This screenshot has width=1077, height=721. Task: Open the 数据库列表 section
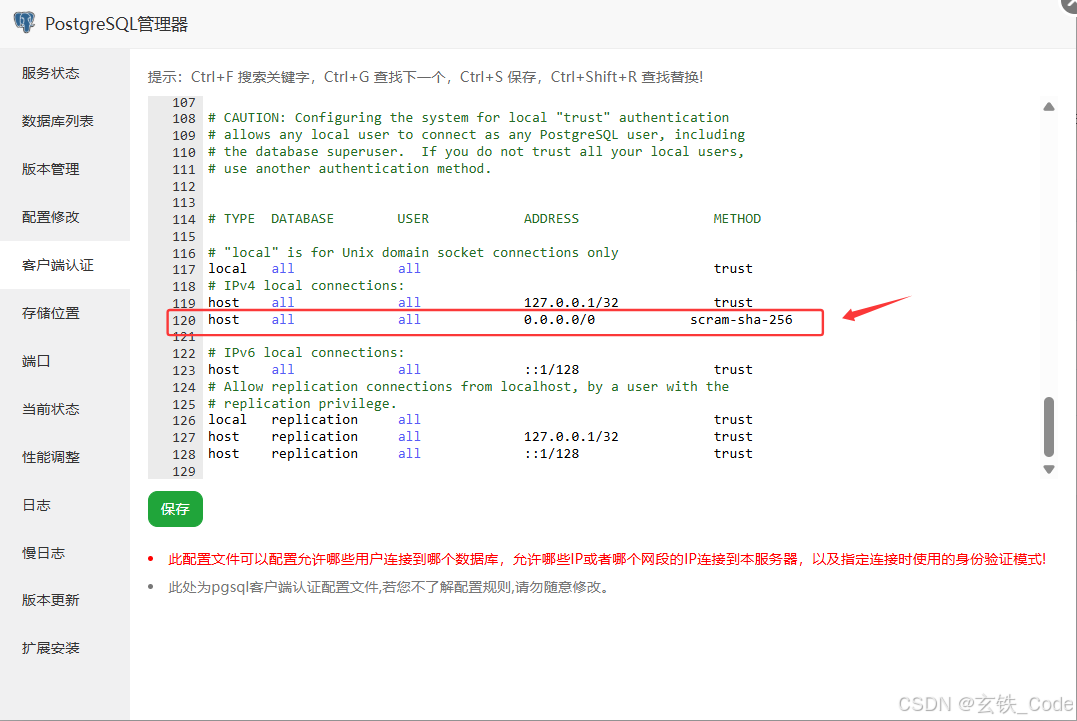[x=57, y=121]
